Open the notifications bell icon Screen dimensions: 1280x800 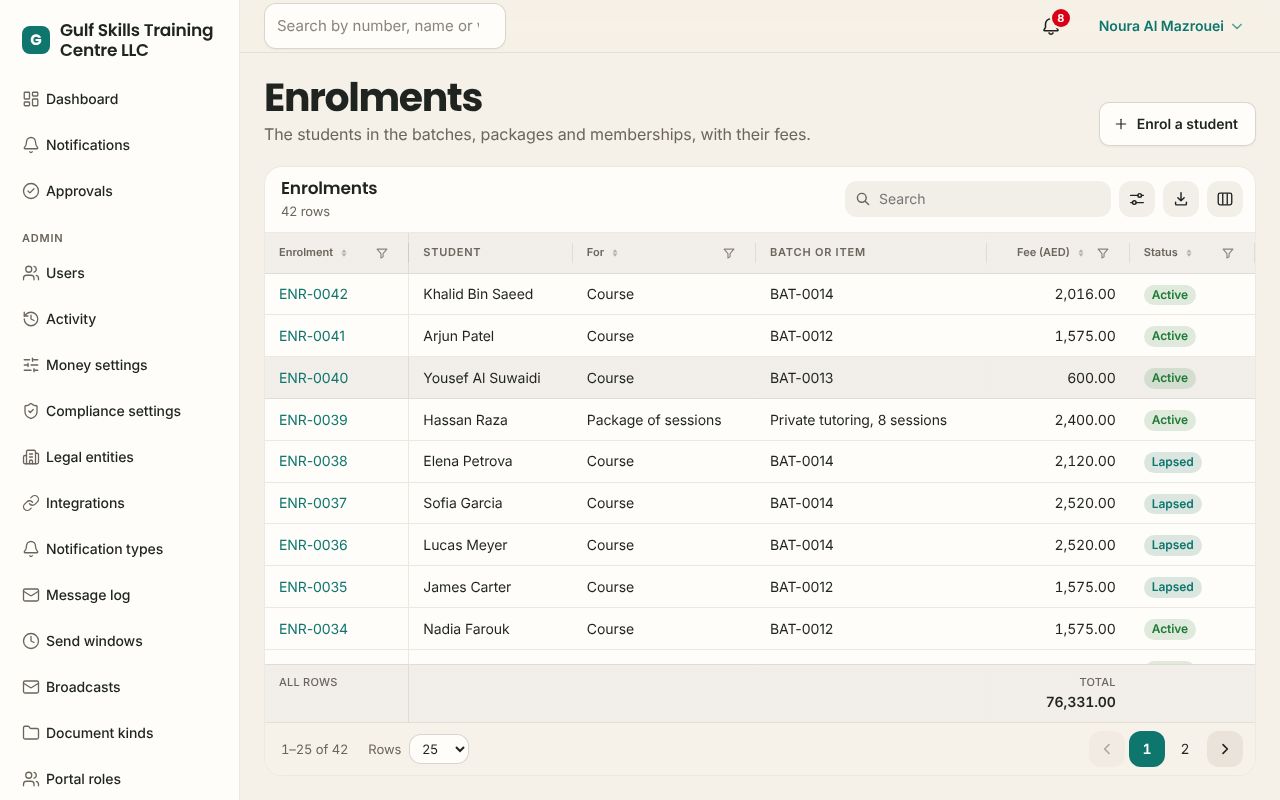(x=1051, y=26)
